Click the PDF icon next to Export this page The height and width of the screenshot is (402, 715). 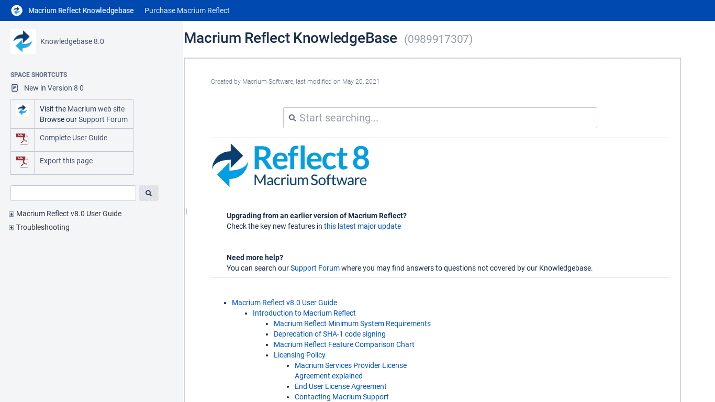(22, 162)
